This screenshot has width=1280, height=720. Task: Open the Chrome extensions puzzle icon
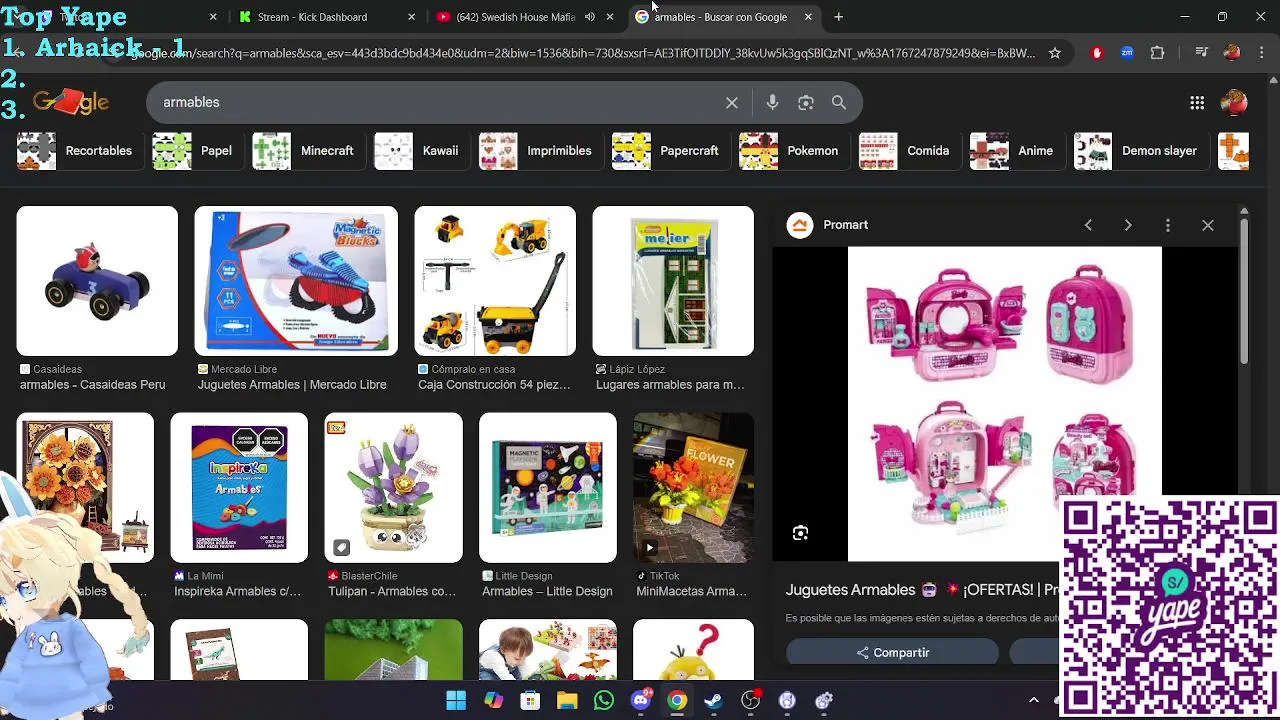(x=1158, y=53)
